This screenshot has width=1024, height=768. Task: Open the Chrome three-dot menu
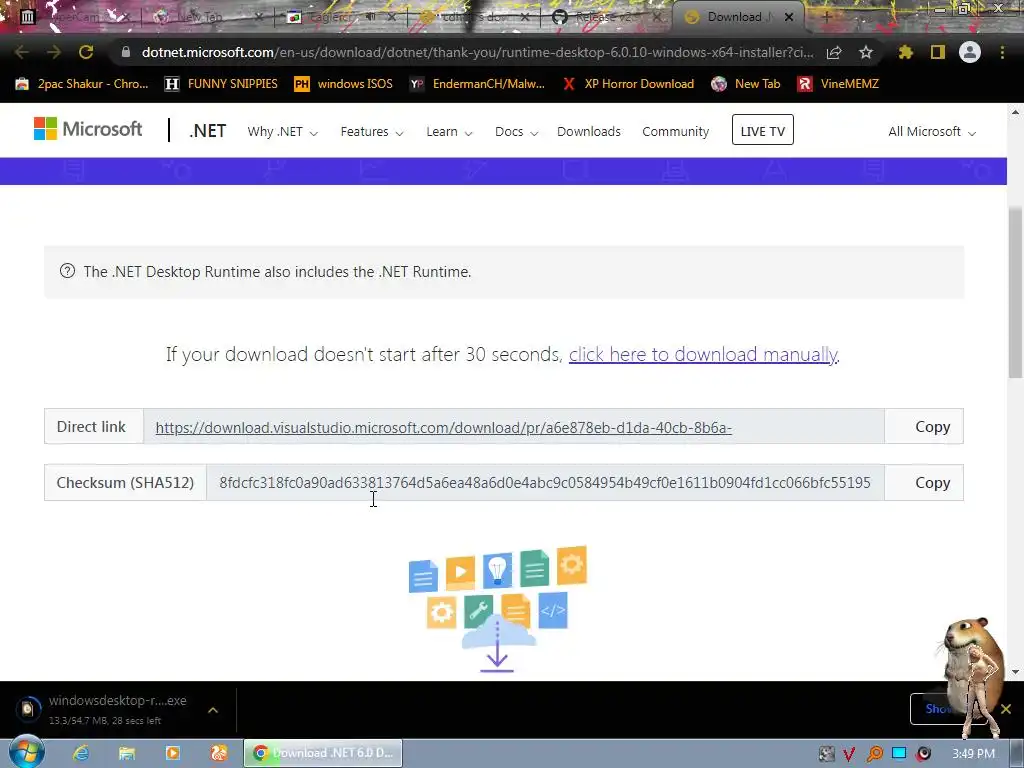click(1002, 52)
